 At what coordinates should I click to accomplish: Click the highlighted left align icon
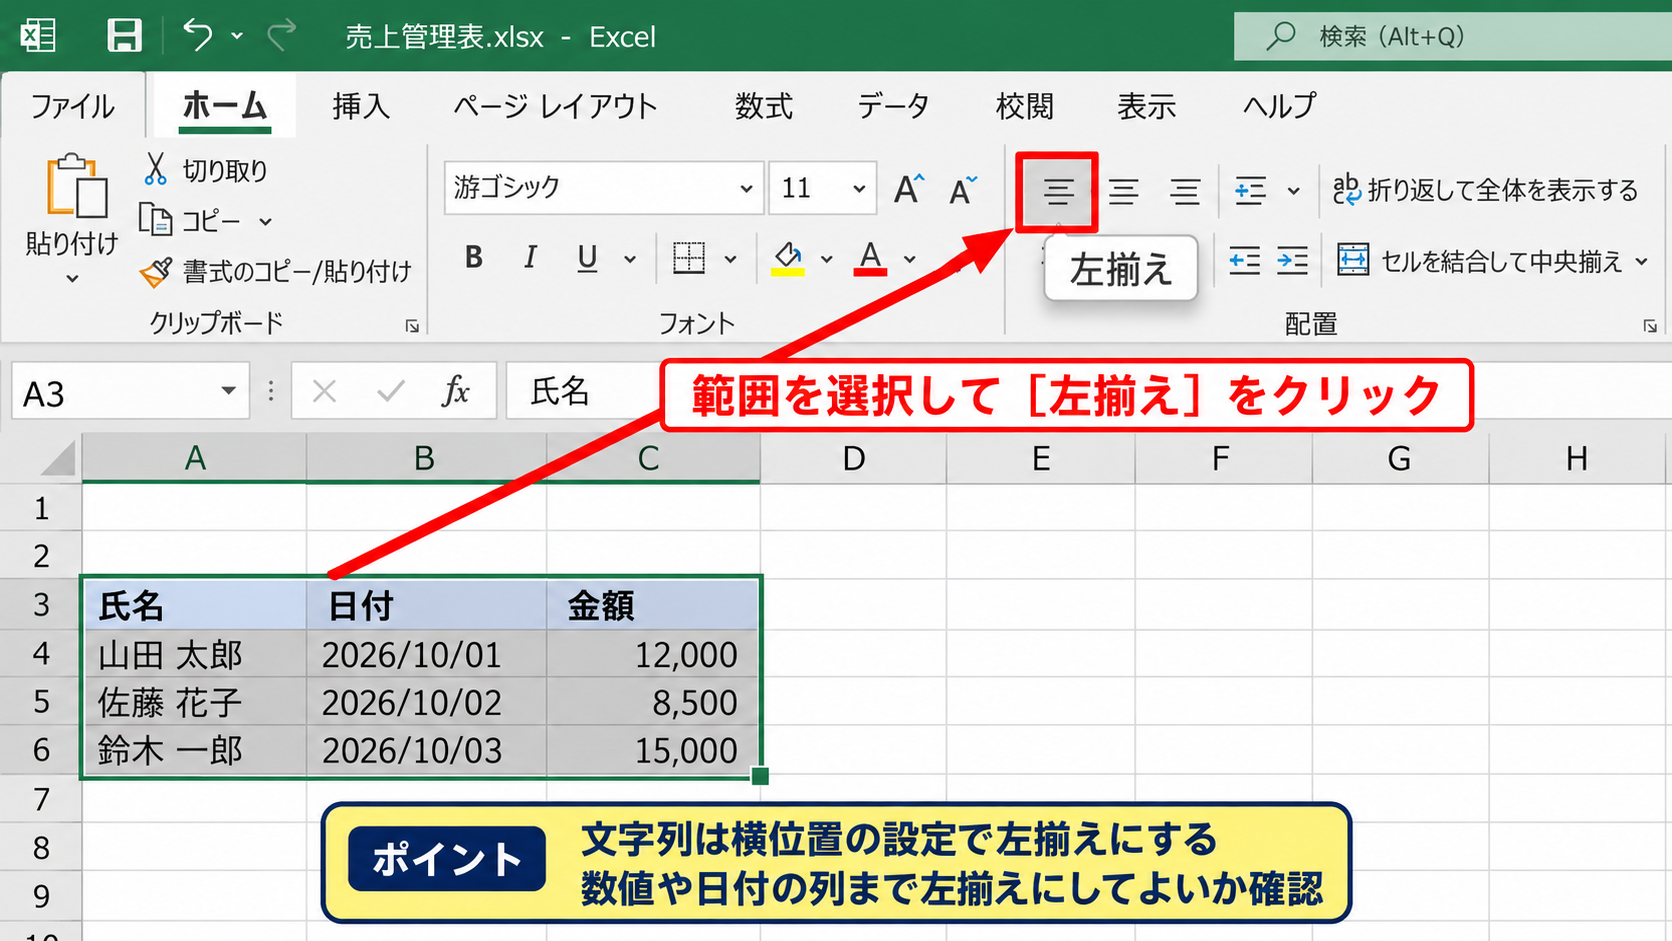coord(1058,191)
